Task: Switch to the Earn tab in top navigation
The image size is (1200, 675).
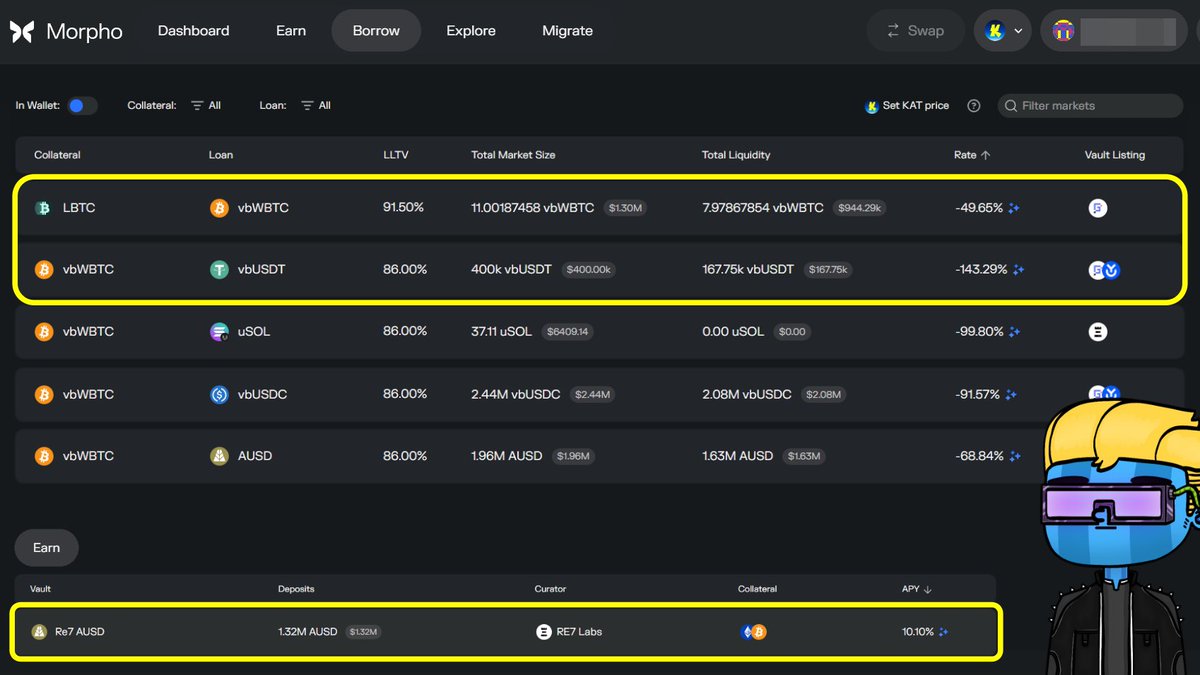Action: (291, 31)
